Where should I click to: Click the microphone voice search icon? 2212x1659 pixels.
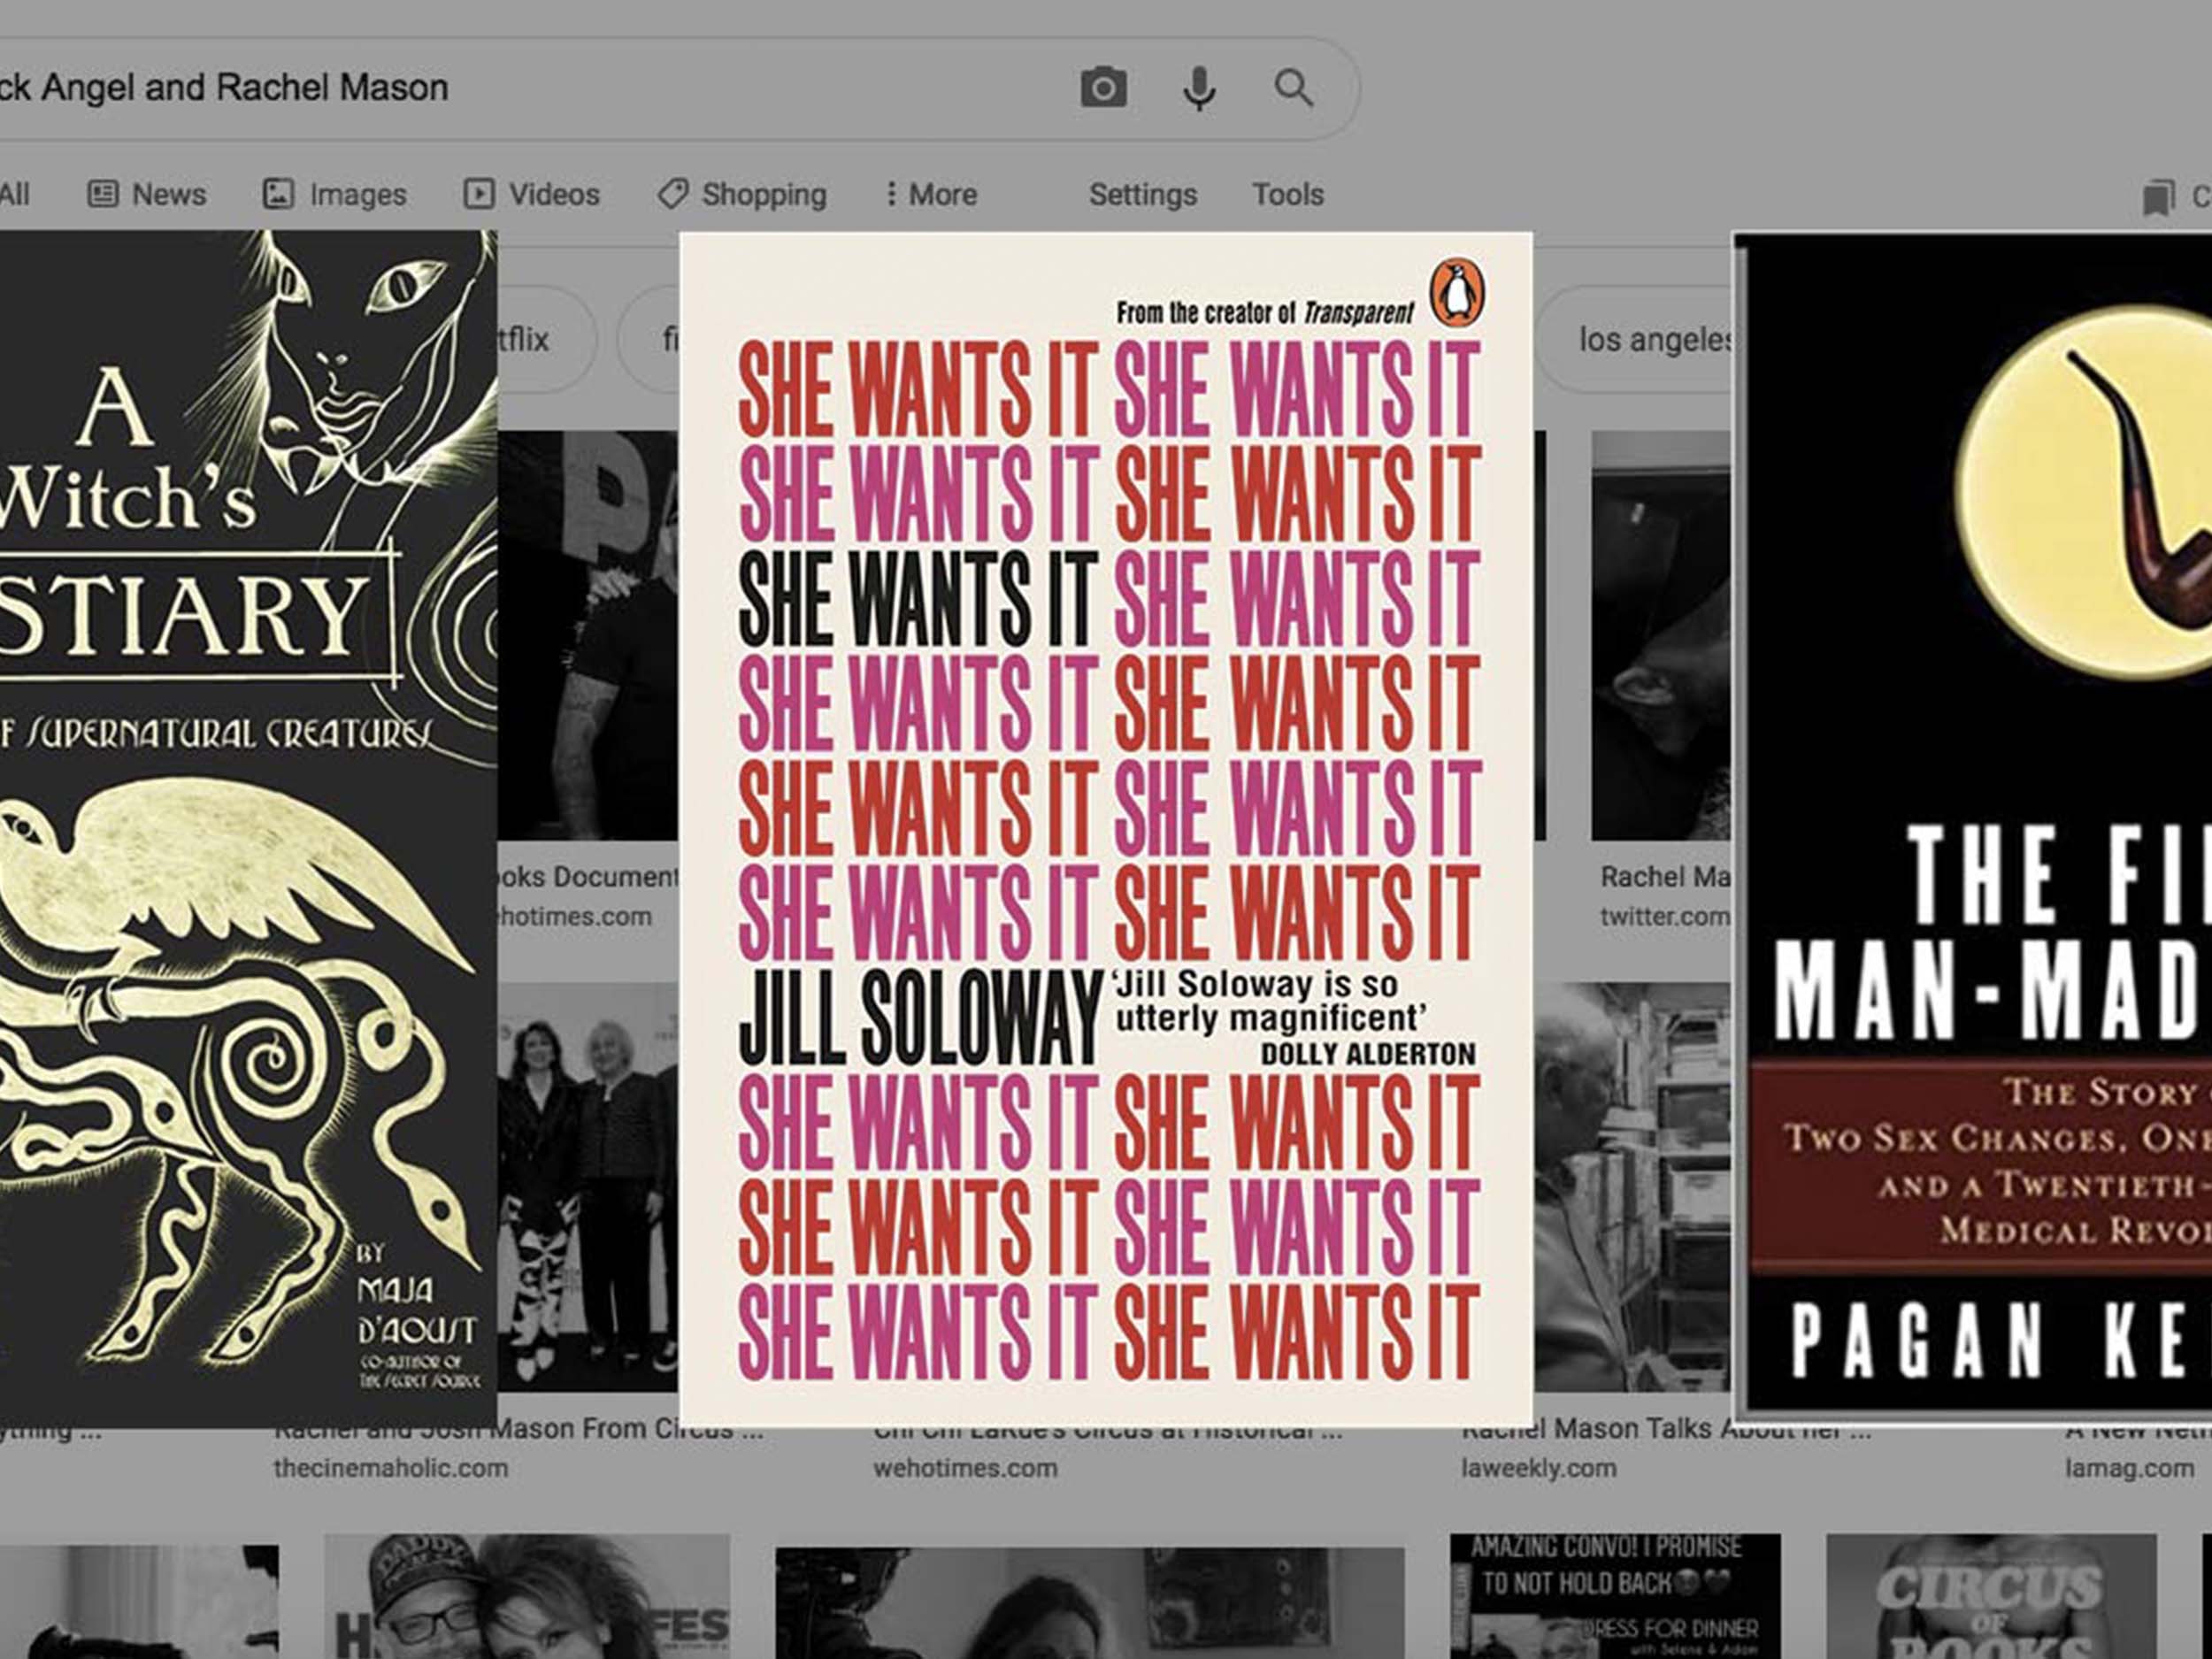pyautogui.click(x=1199, y=88)
